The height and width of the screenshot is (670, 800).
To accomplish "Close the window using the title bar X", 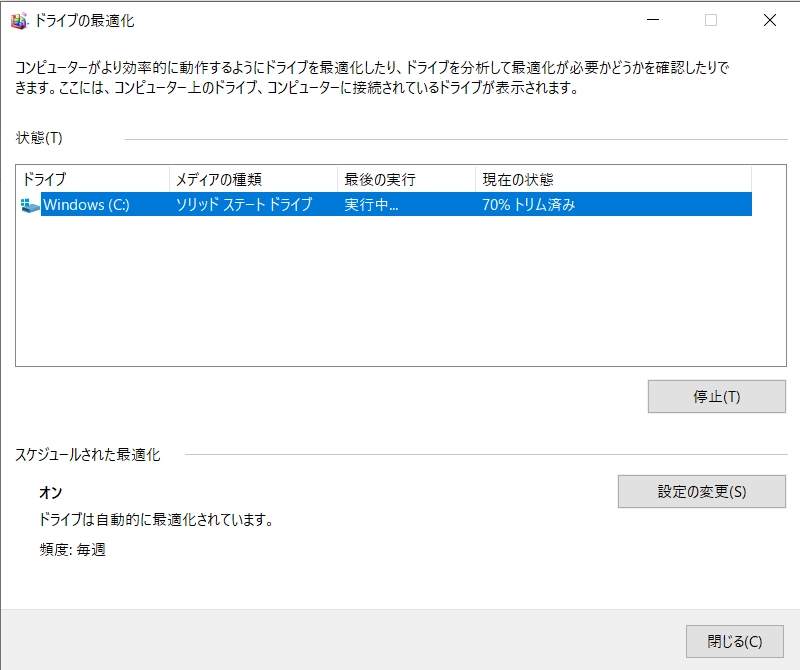I will click(x=769, y=20).
